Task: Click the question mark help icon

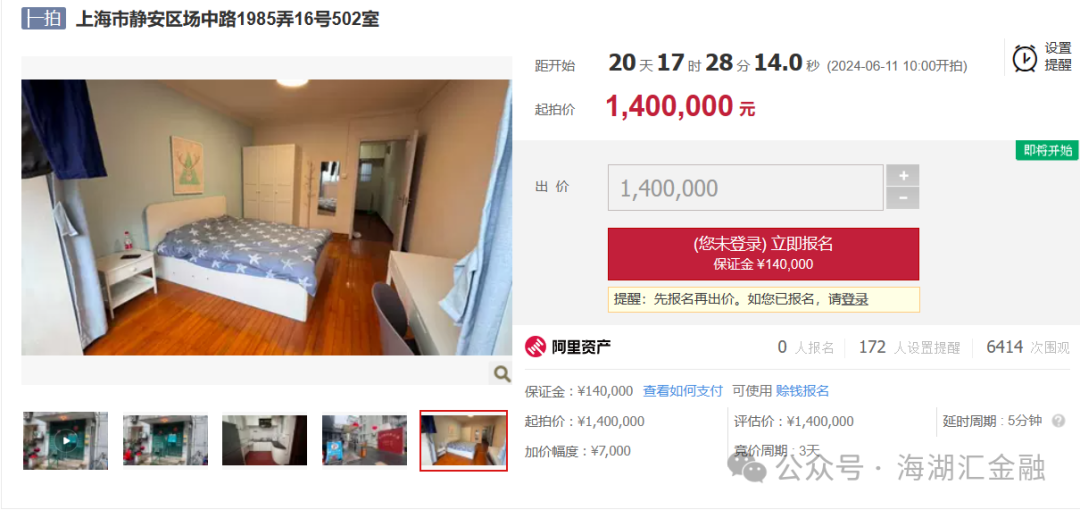Action: pyautogui.click(x=1058, y=421)
